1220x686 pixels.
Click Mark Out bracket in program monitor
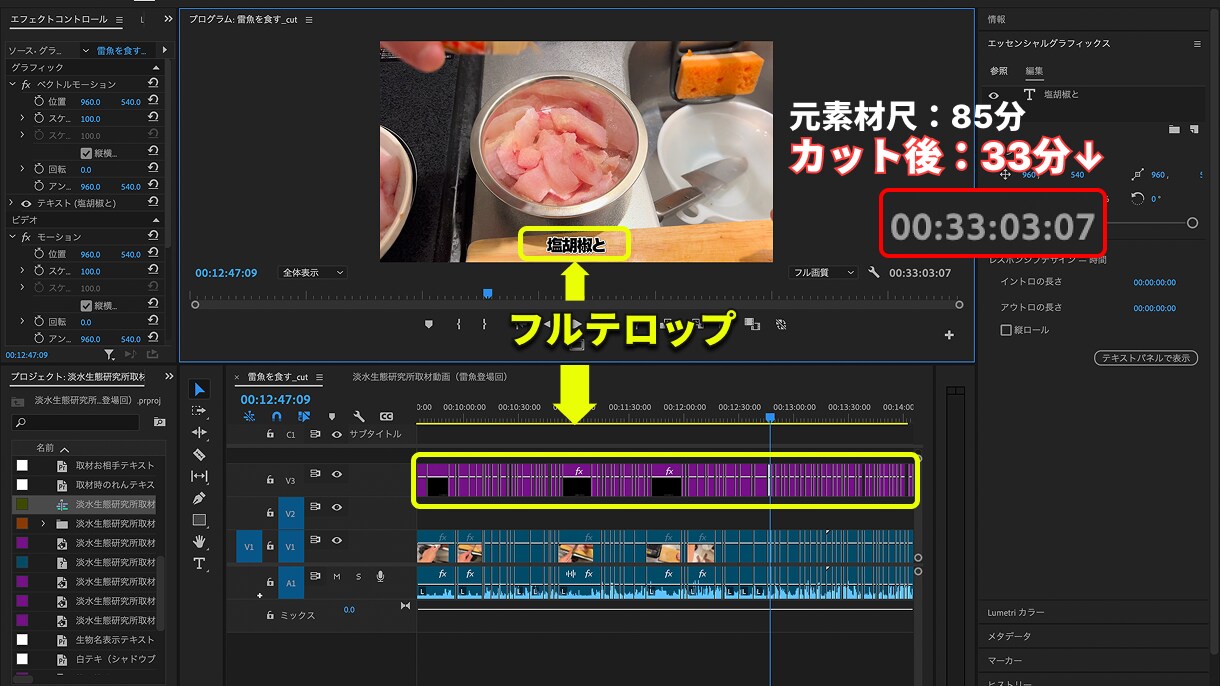click(x=484, y=324)
